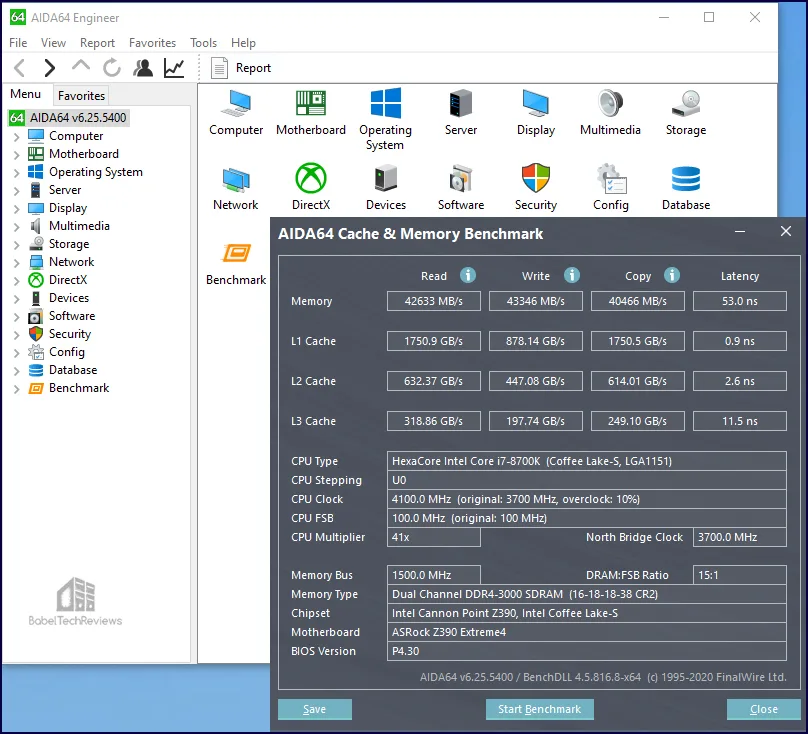
Task: Expand the Operating System tree node
Action: (x=16, y=173)
